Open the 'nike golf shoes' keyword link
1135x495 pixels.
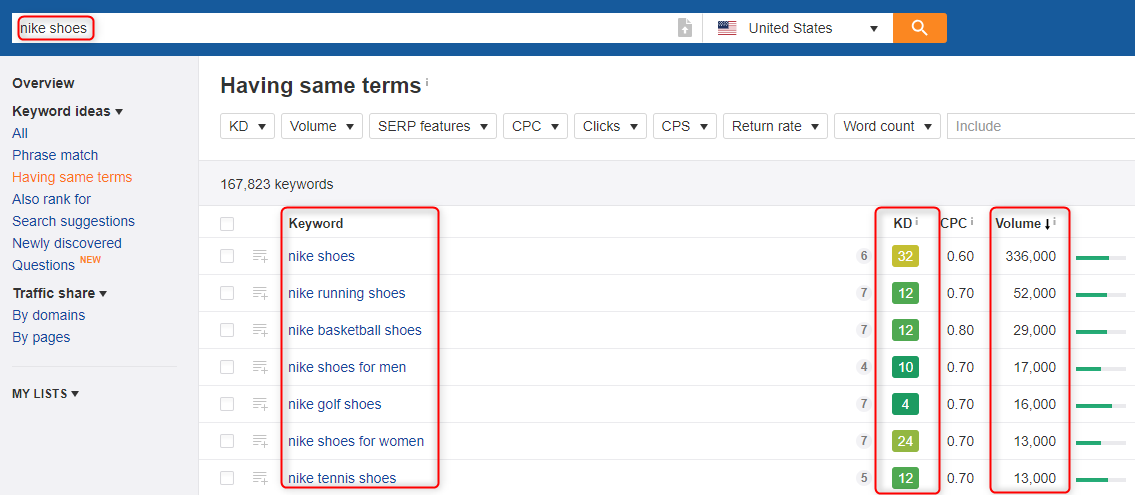click(x=334, y=404)
